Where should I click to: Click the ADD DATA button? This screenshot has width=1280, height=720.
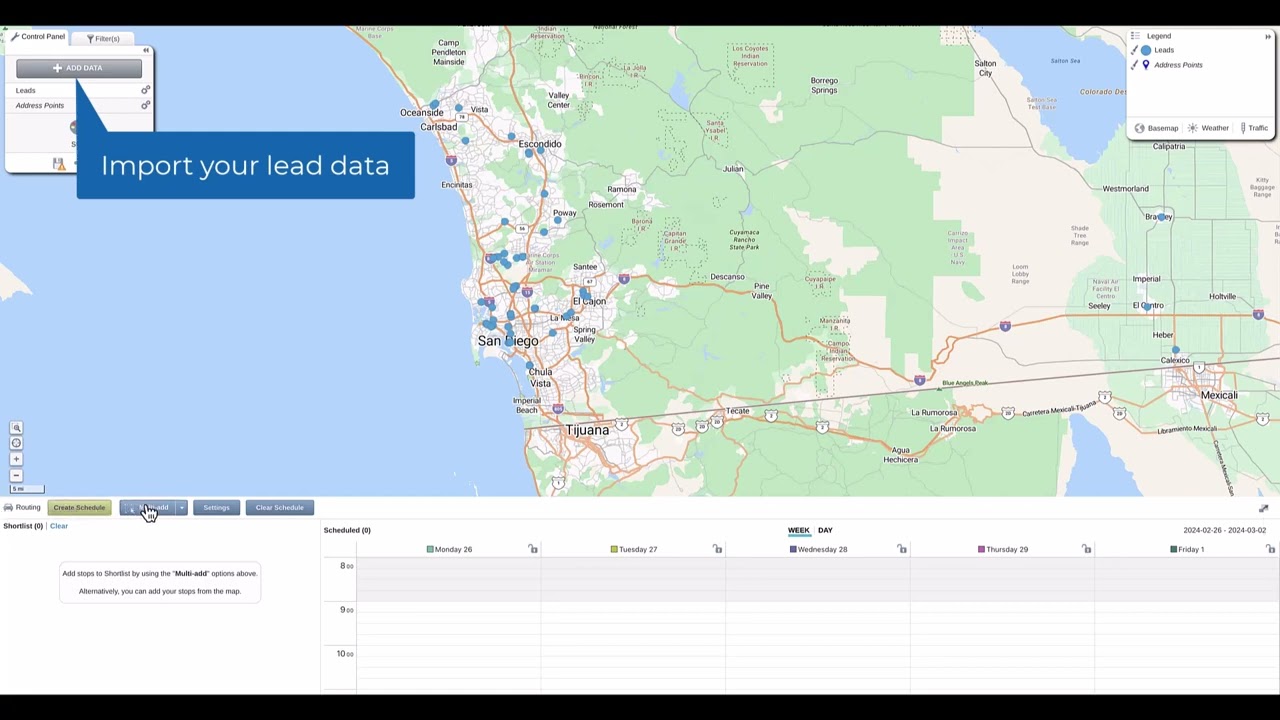tap(79, 68)
